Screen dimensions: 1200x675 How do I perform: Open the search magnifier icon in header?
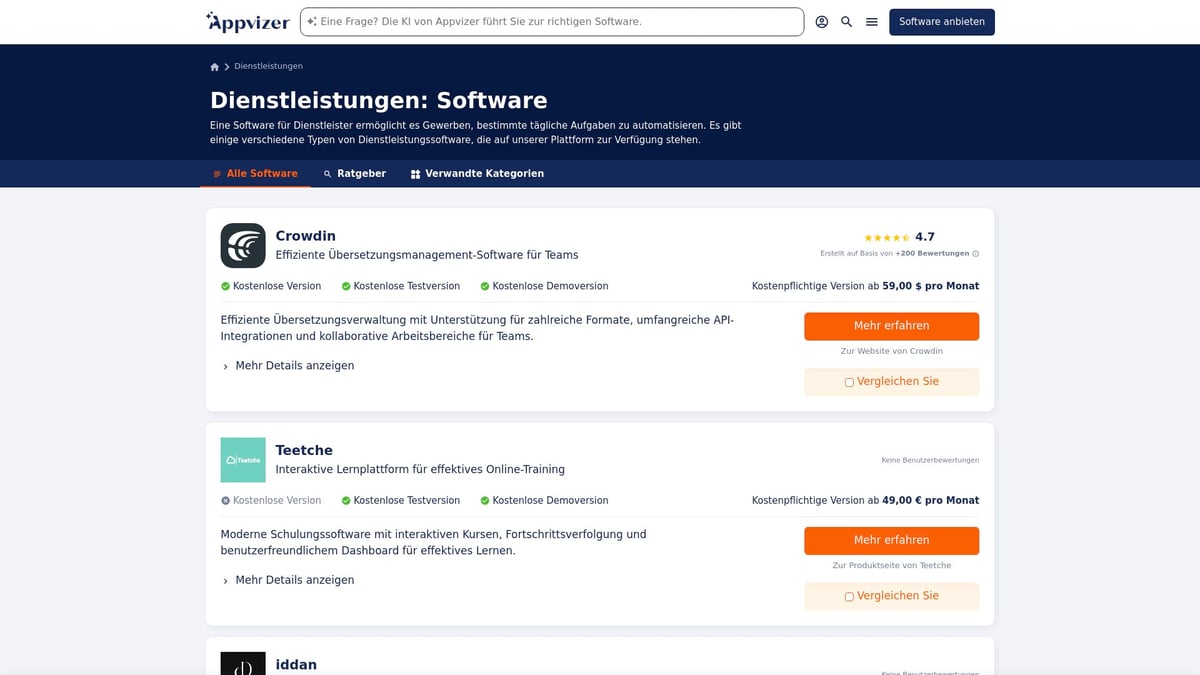[847, 22]
